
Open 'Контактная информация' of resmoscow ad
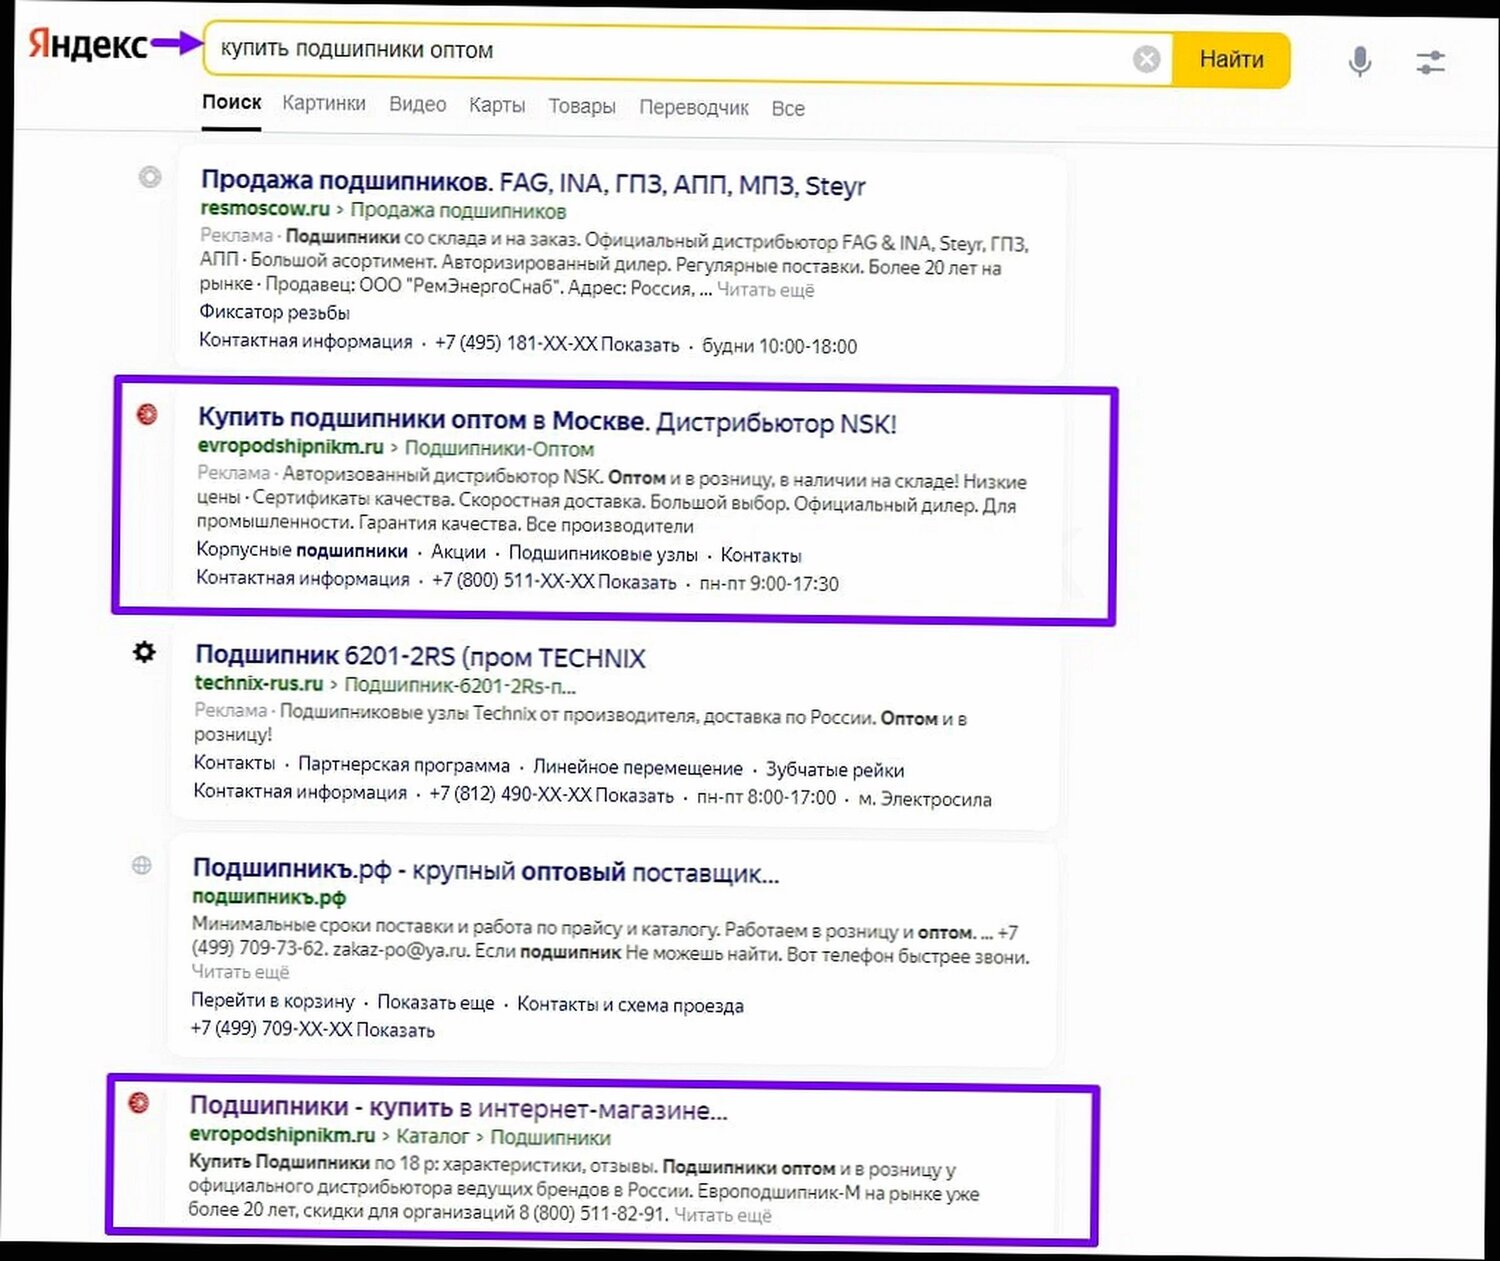305,341
